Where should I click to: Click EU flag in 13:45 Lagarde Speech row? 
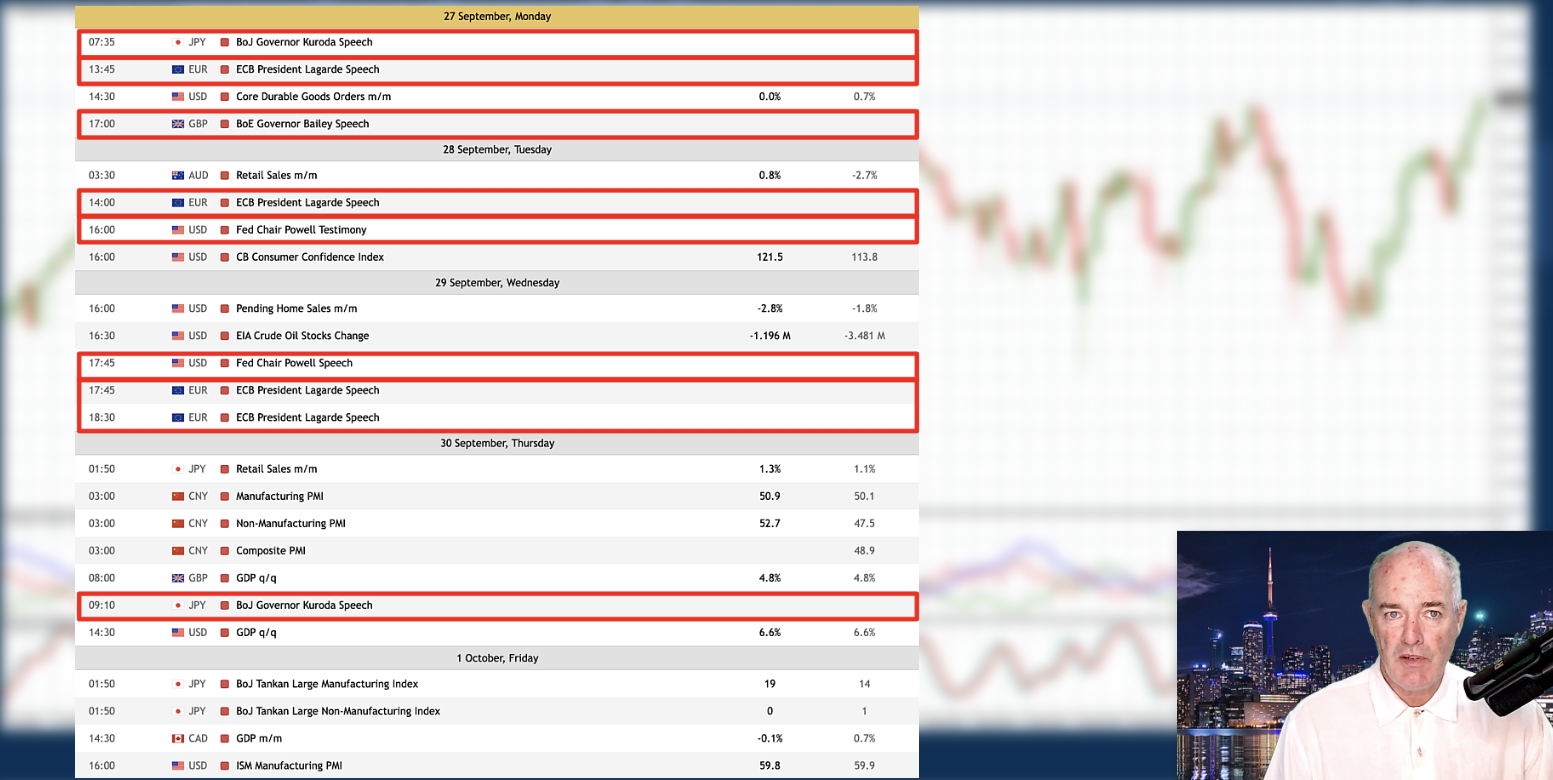point(178,70)
